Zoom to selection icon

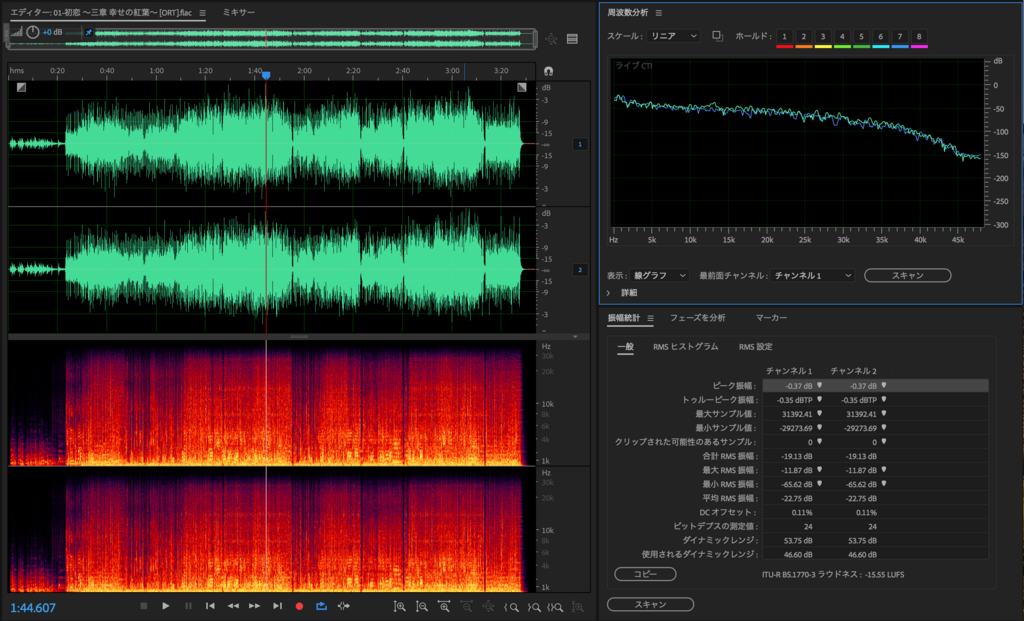[555, 607]
